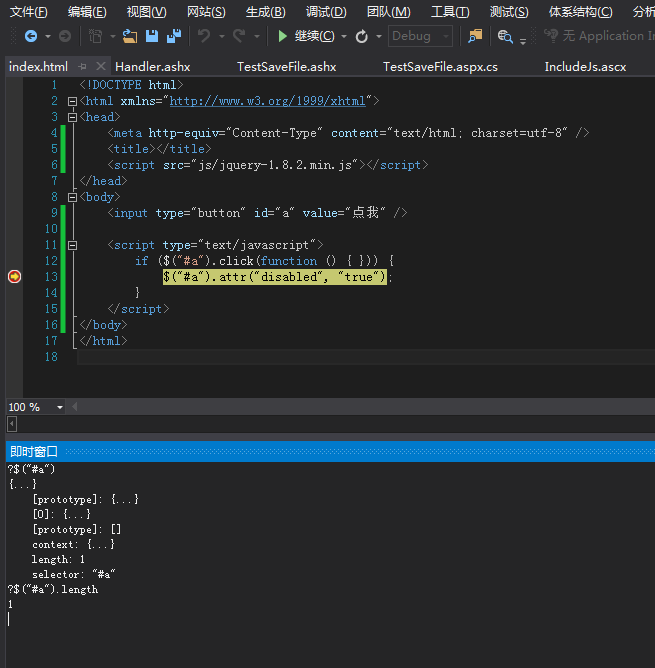Open the Refresh dropdown arrow
Screen dimensions: 655x668
tap(378, 37)
